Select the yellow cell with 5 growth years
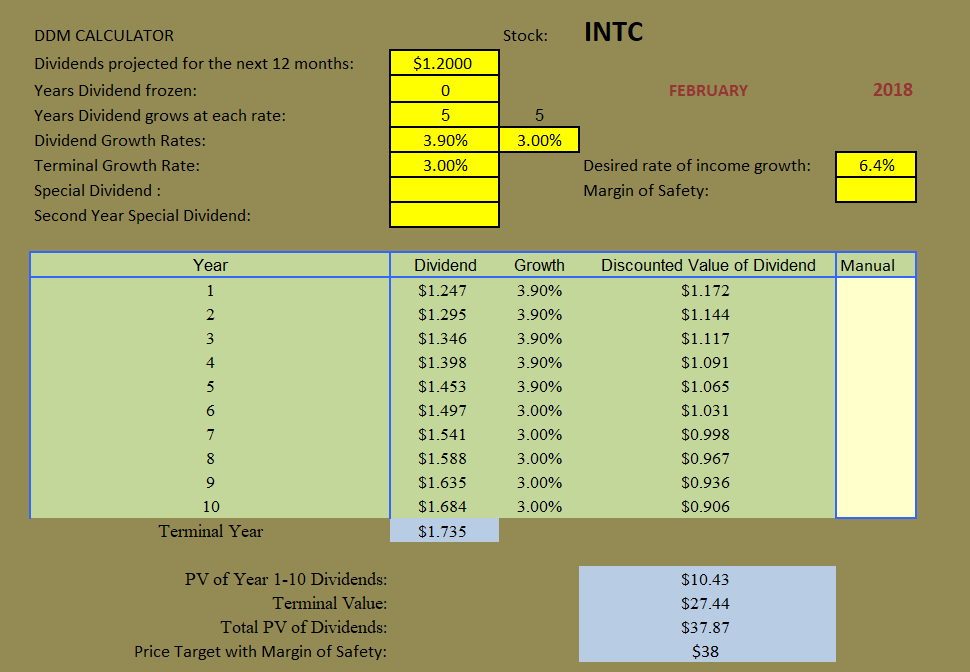 (444, 115)
